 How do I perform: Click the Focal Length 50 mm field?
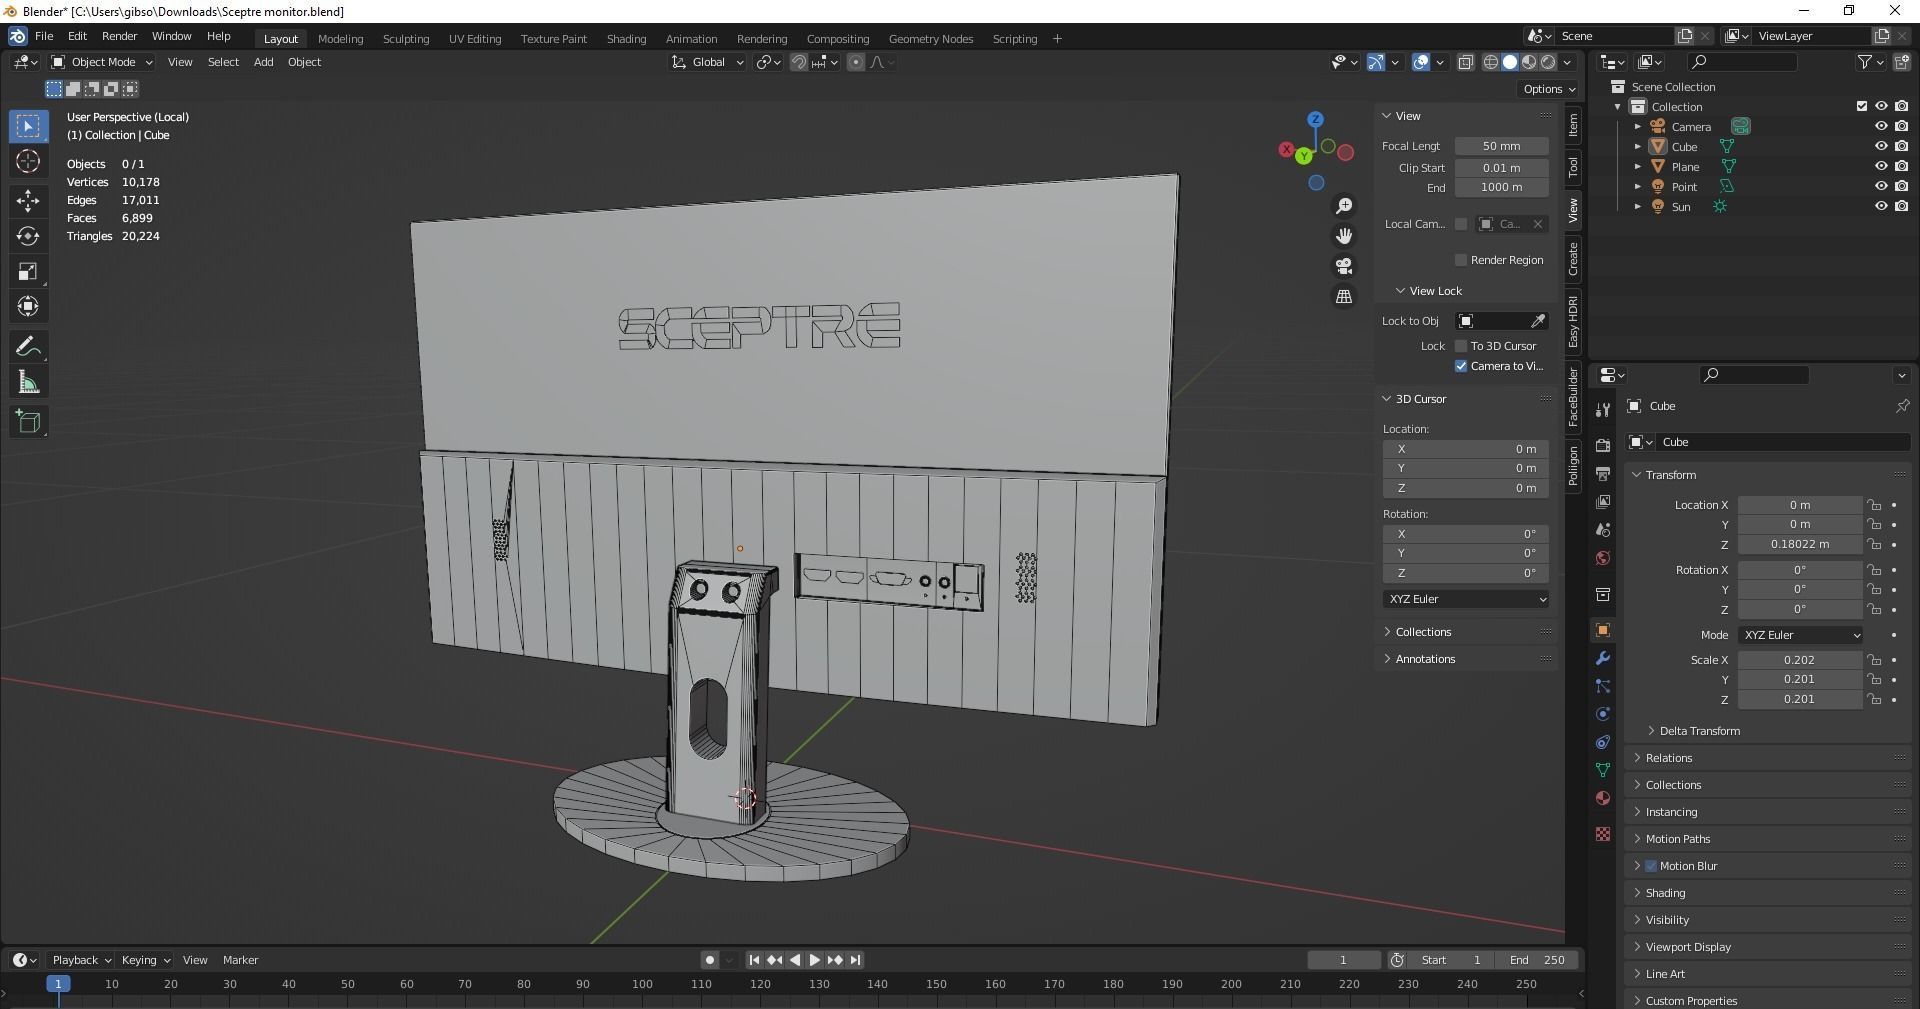click(x=1501, y=146)
